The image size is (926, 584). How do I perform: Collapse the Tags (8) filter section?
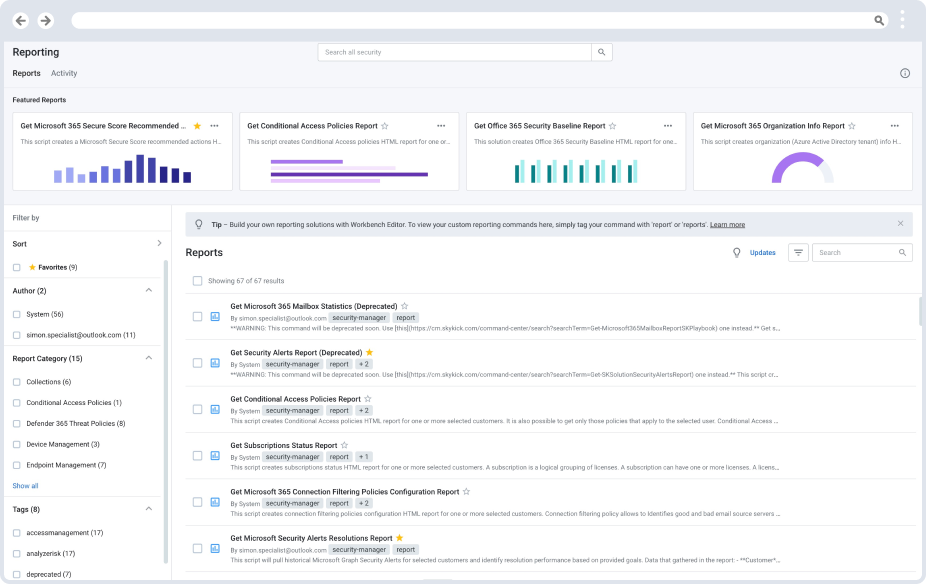149,508
